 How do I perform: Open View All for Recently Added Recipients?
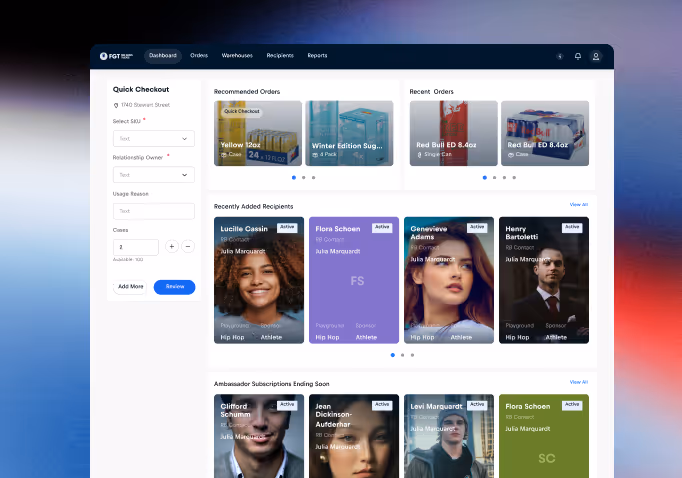(x=578, y=204)
